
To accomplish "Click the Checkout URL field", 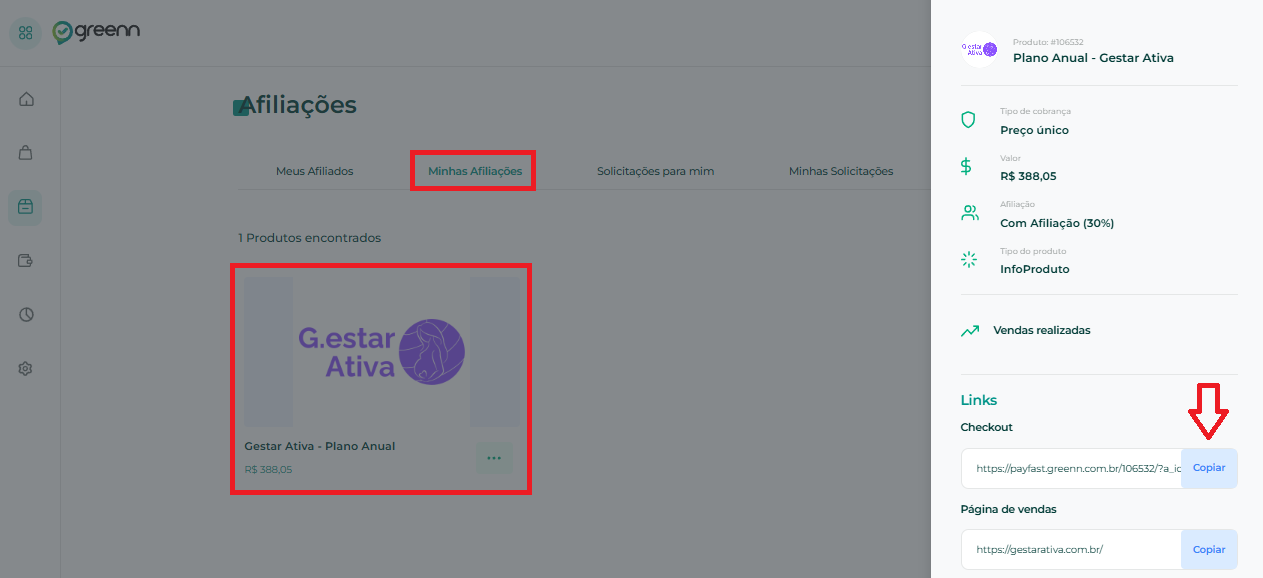I will point(1071,468).
